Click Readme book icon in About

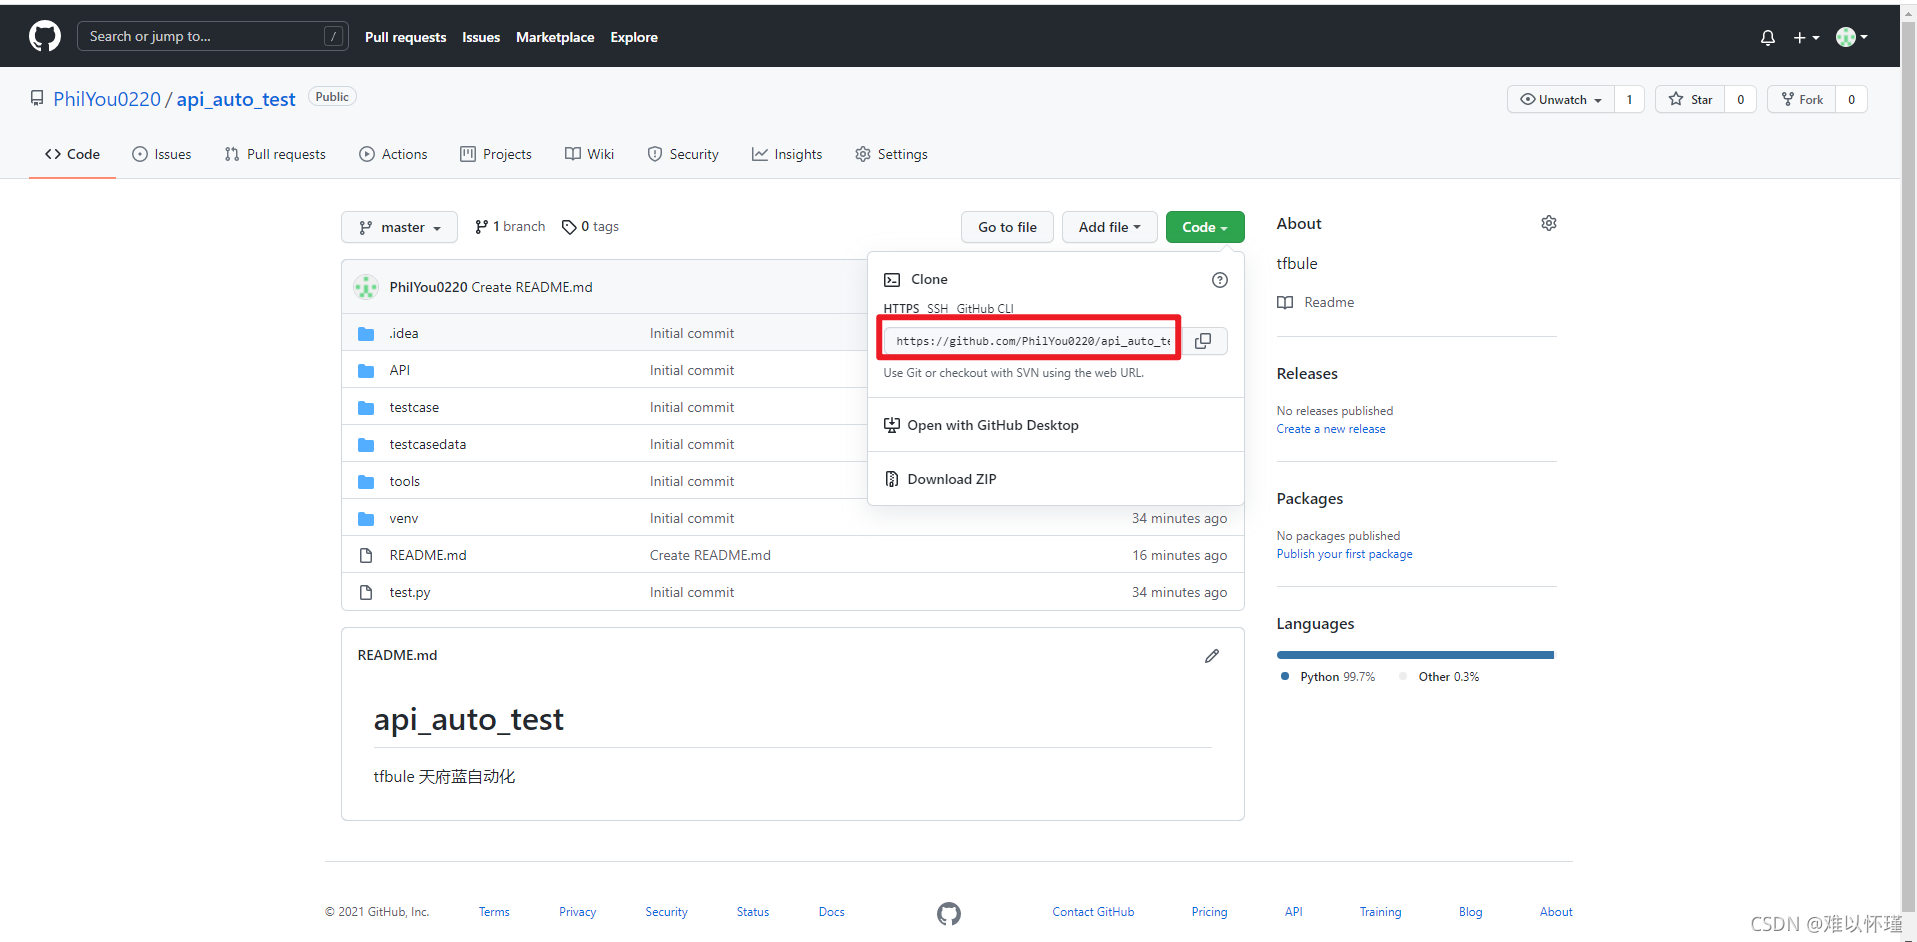(1285, 303)
